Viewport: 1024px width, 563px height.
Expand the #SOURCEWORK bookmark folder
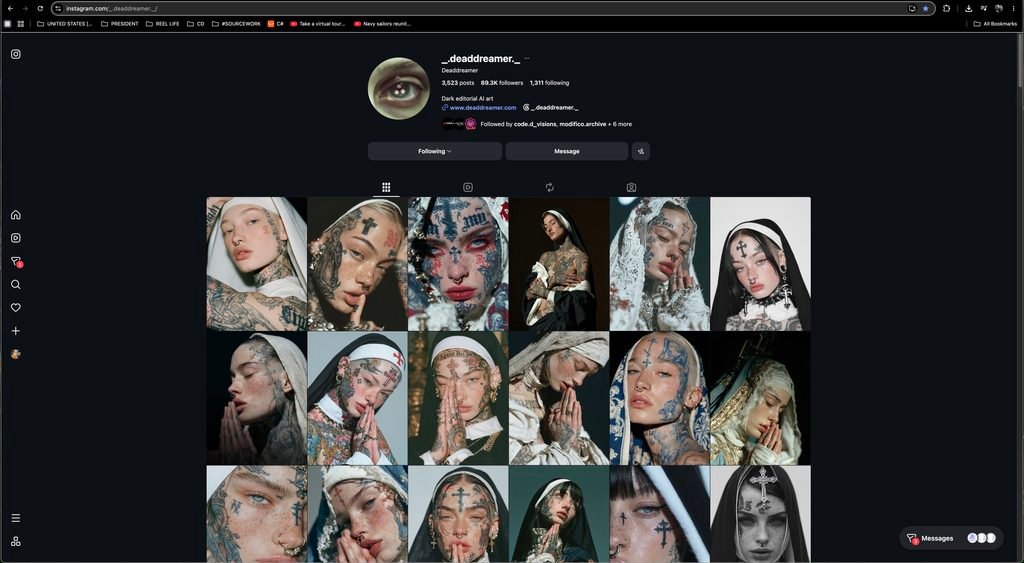pyautogui.click(x=236, y=24)
